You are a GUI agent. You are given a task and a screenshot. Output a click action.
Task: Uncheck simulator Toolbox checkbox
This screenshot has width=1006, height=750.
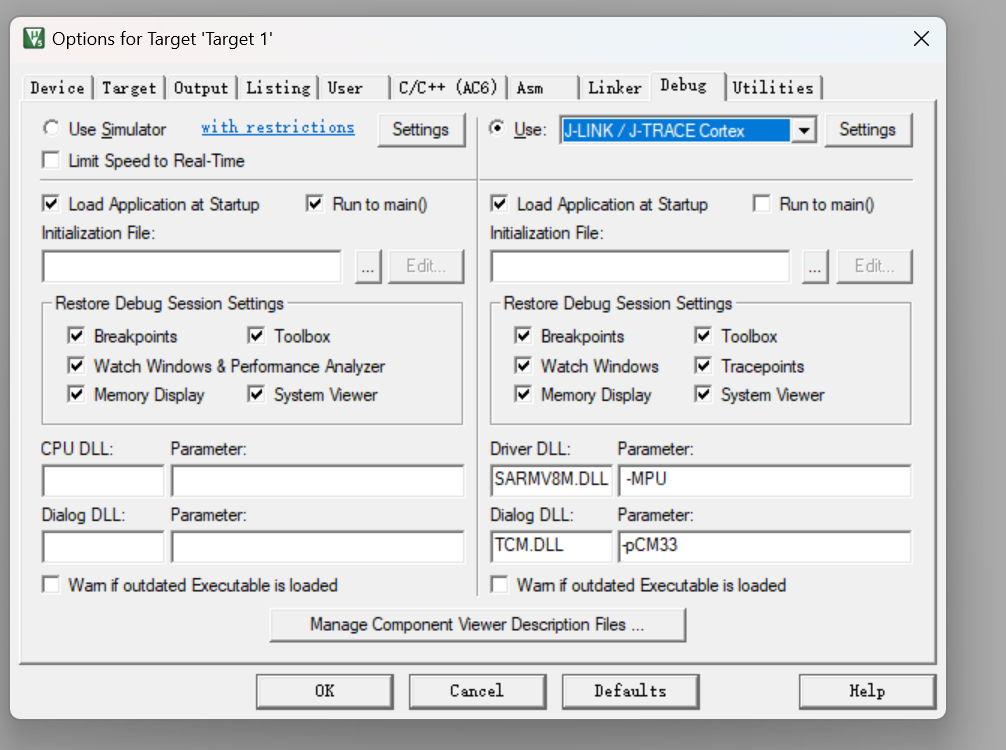tap(256, 336)
